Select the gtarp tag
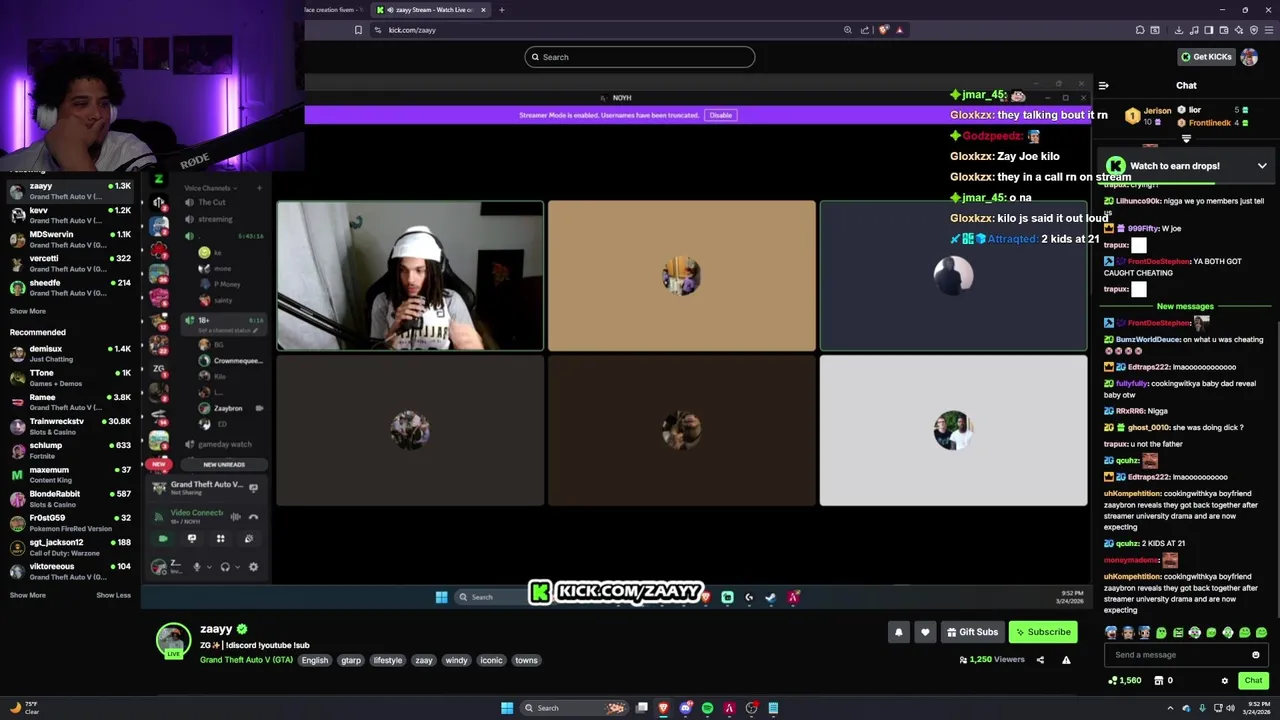The height and width of the screenshot is (720, 1280). 351,660
